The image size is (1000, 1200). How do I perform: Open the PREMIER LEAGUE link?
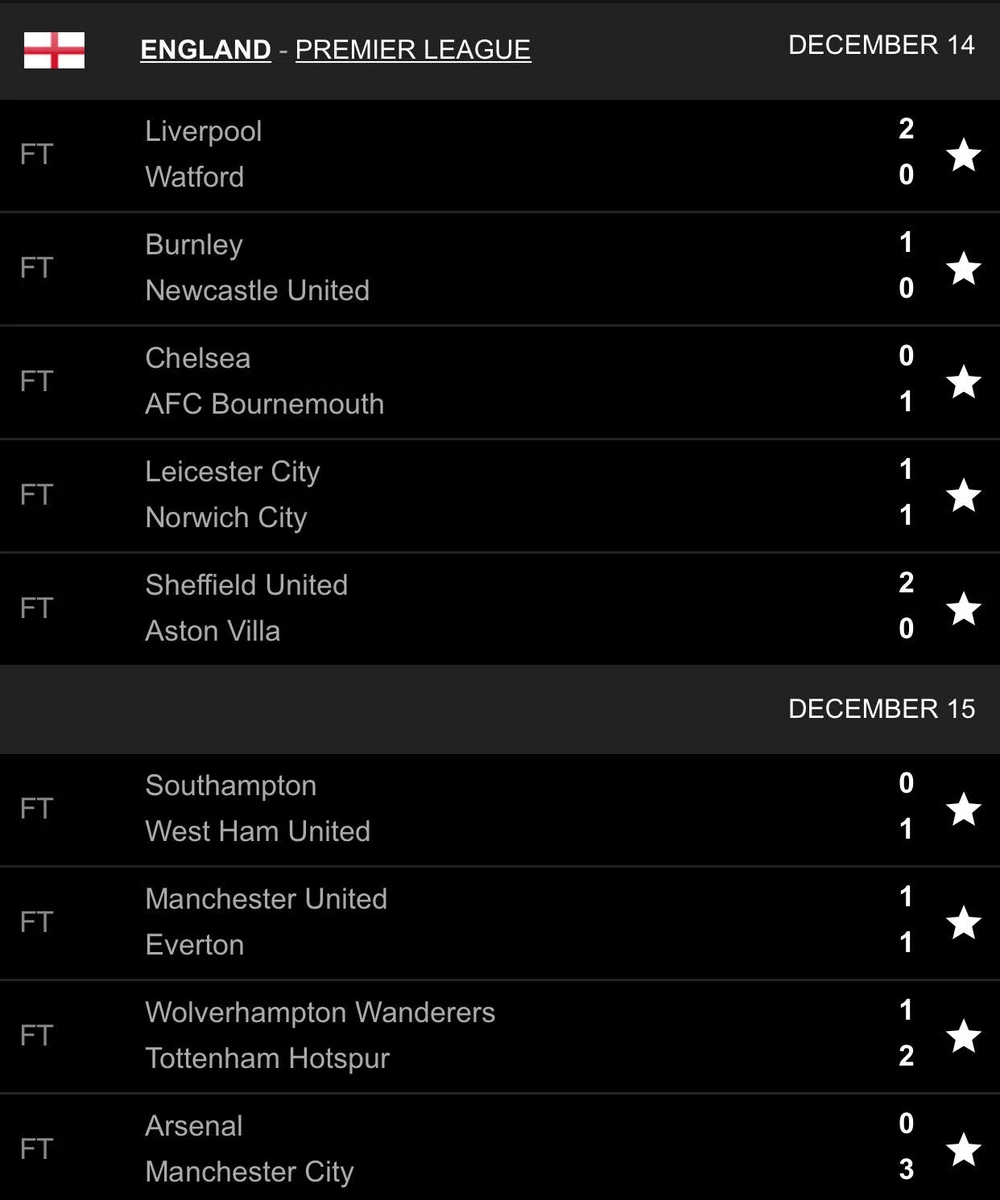[413, 50]
